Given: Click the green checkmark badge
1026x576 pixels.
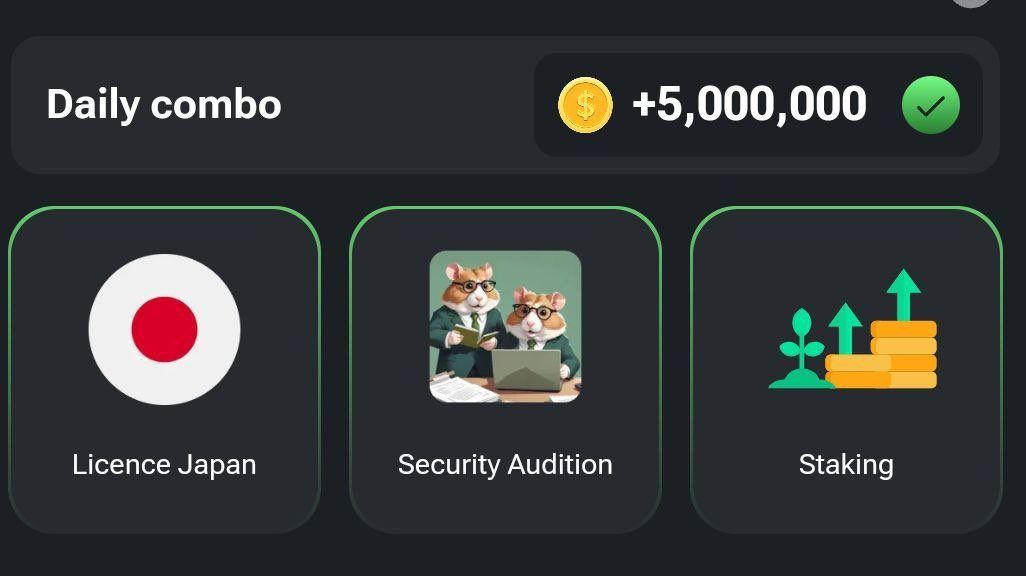Looking at the screenshot, I should coord(930,105).
